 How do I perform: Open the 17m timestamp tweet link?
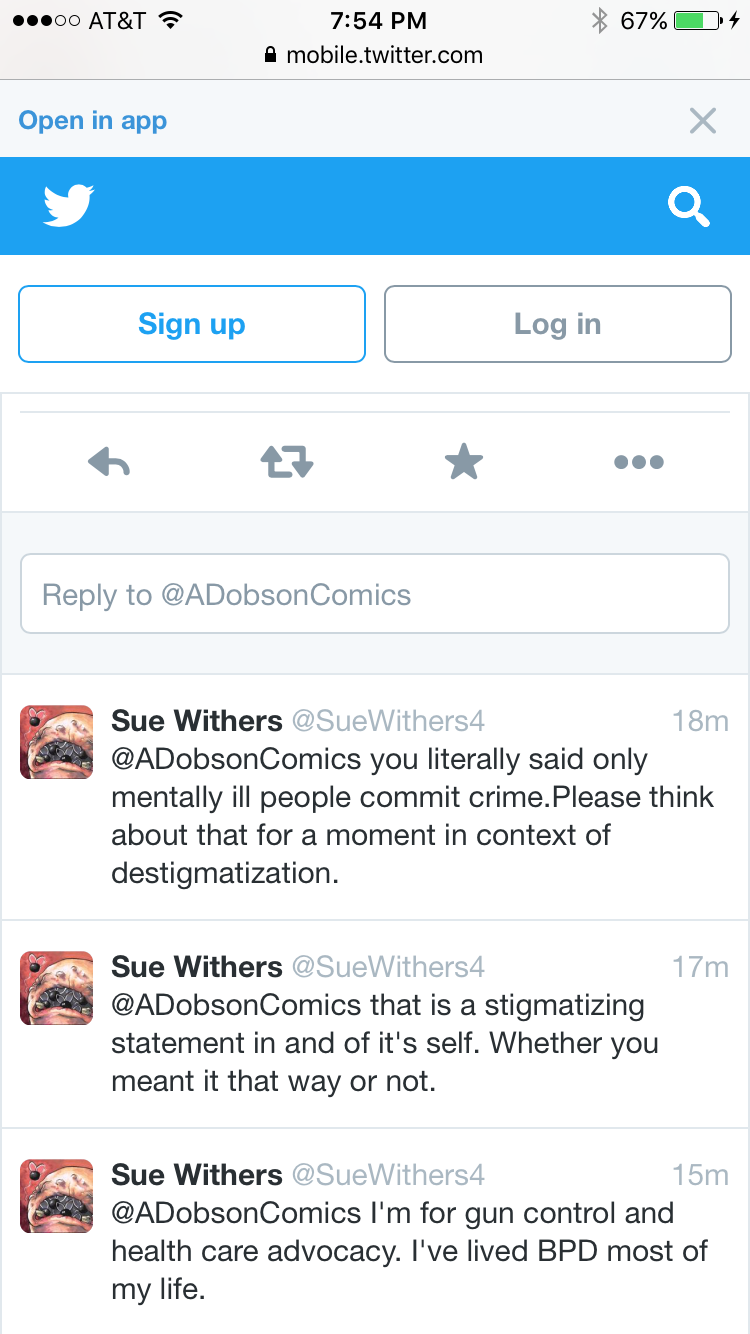700,967
